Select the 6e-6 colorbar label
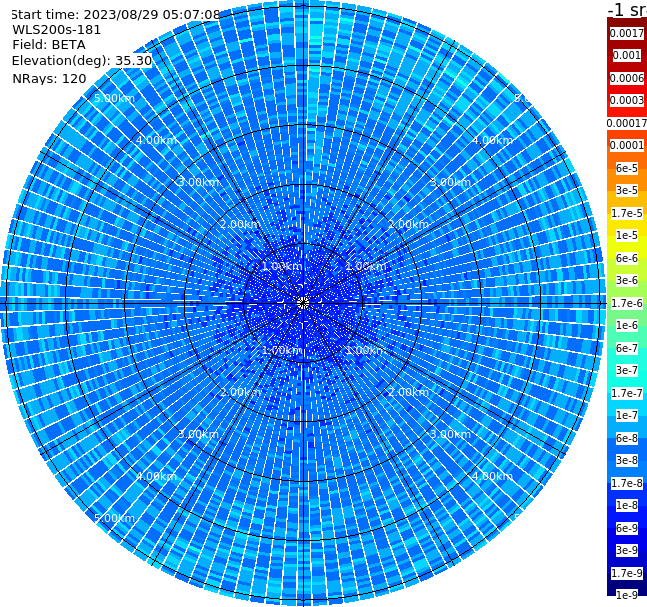Image resolution: width=647 pixels, height=607 pixels. click(x=627, y=258)
